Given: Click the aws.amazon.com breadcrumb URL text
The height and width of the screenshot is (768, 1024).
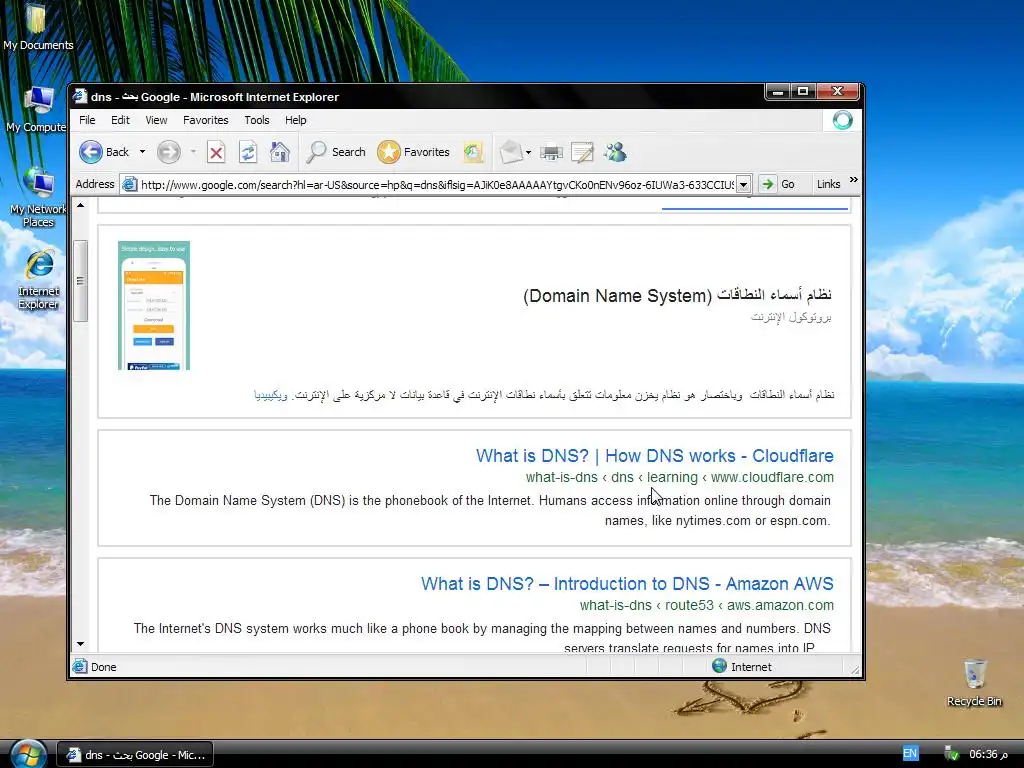Looking at the screenshot, I should point(780,605).
